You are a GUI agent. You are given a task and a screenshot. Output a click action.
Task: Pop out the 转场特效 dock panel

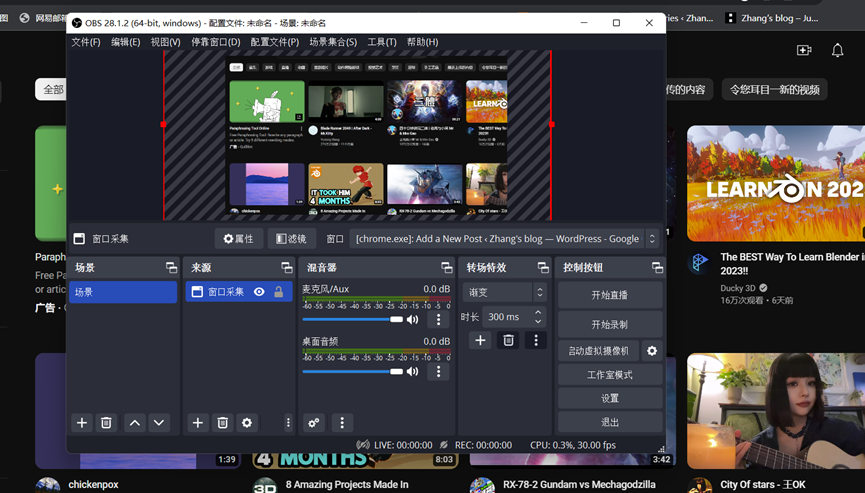pyautogui.click(x=543, y=267)
